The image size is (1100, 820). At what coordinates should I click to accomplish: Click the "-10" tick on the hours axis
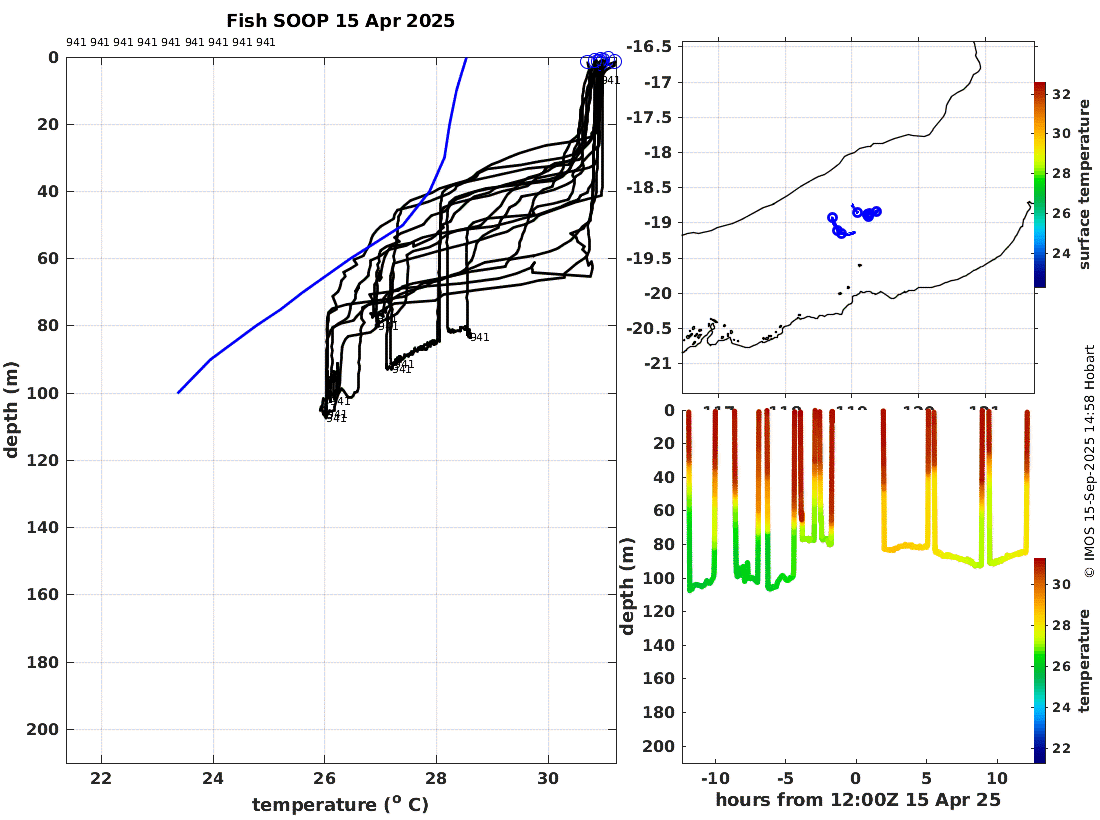click(x=714, y=778)
